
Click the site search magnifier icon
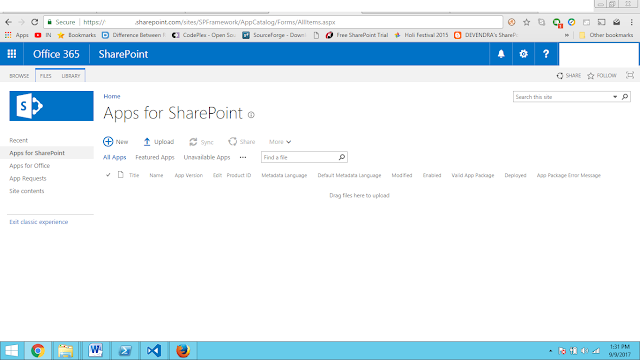point(625,97)
